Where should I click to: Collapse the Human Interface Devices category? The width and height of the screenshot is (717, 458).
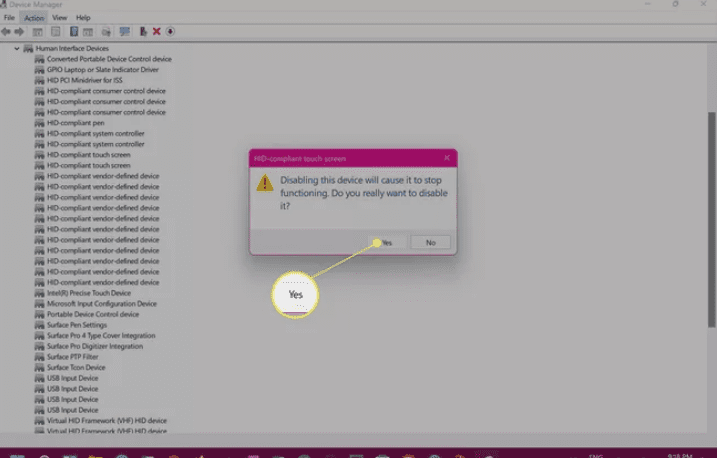click(17, 48)
